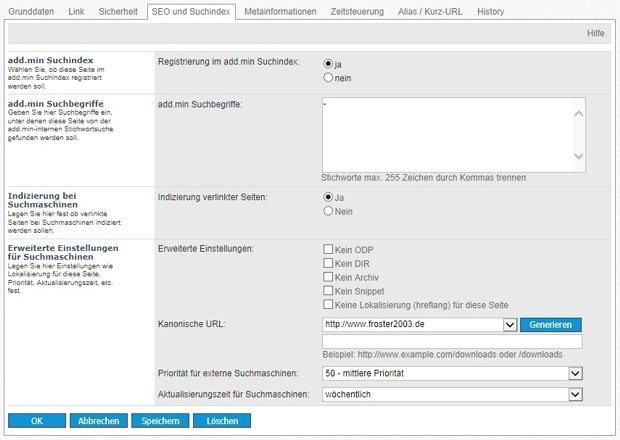Check the Kein Archiv option
Screen dimensions: 620x440
click(328, 277)
